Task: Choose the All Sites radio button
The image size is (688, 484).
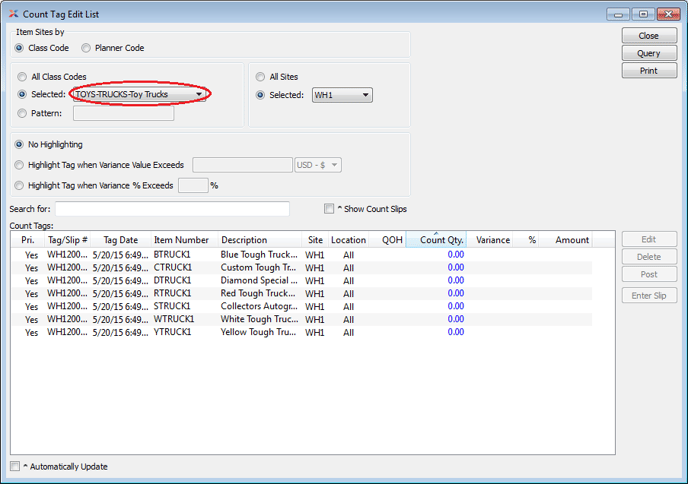Action: point(261,77)
